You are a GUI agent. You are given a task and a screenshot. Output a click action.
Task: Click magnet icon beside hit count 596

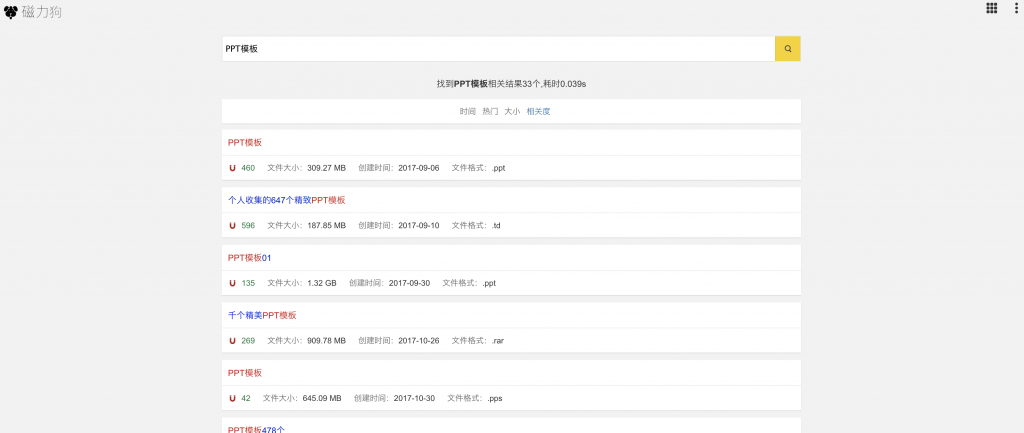232,226
